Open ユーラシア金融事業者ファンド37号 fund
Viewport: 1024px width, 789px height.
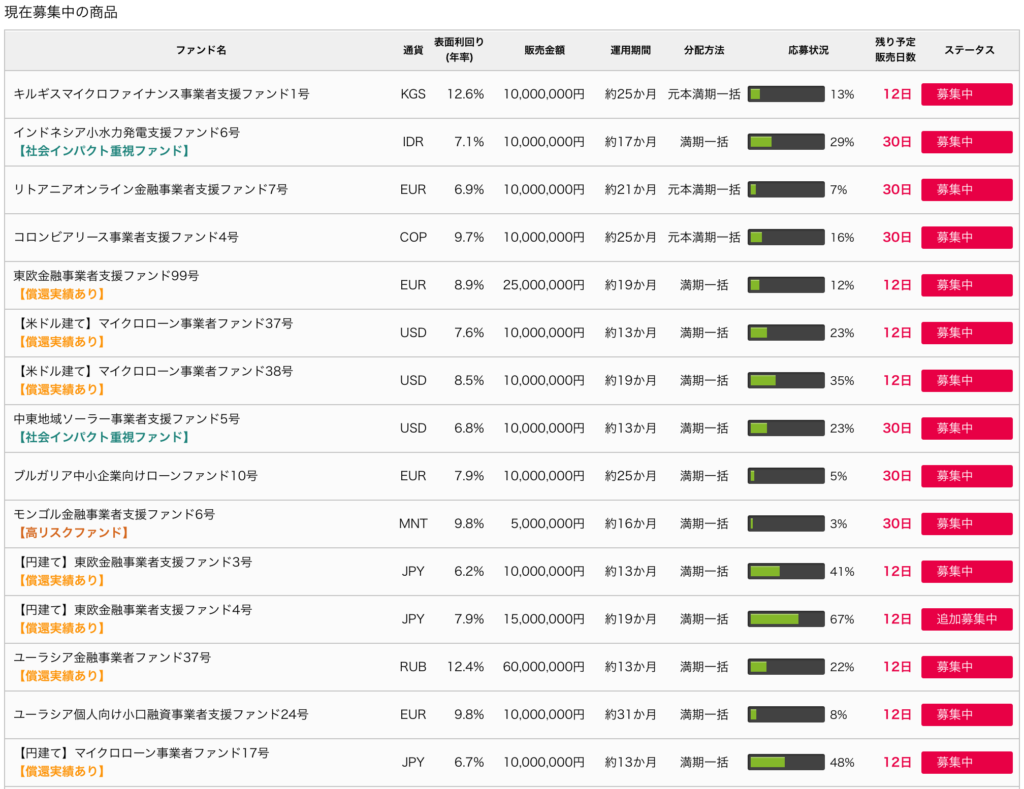click(112, 657)
